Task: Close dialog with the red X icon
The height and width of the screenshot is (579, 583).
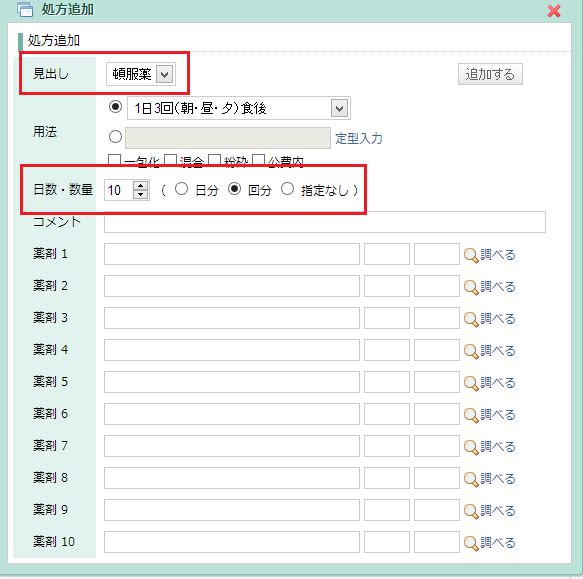Action: (554, 11)
